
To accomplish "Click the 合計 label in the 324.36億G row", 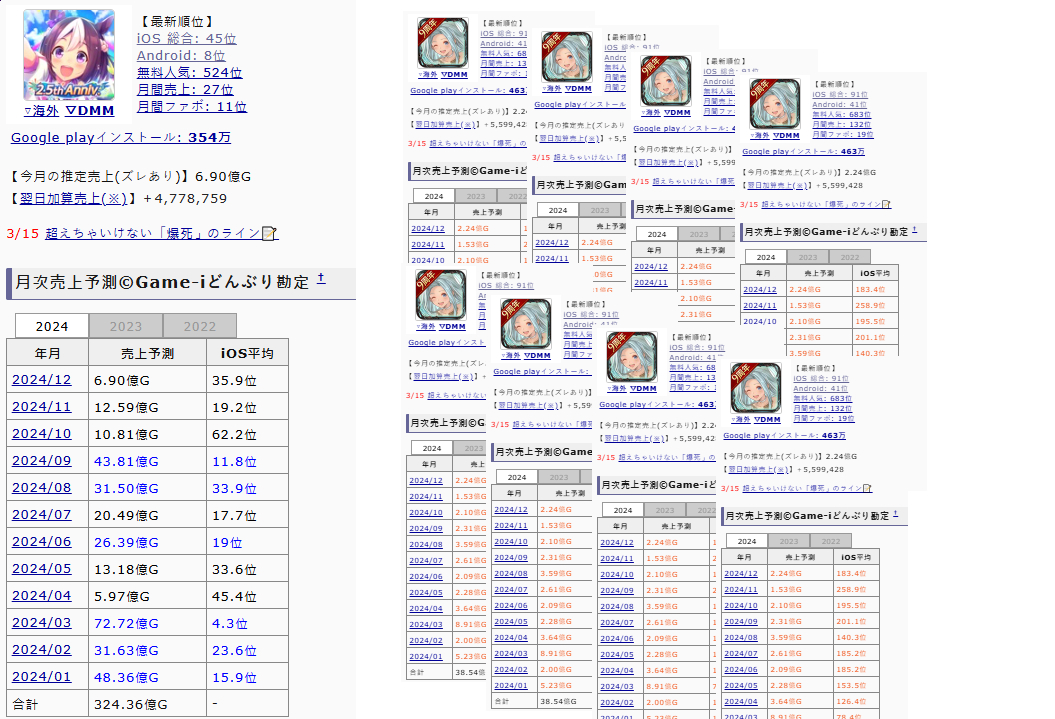I will pyautogui.click(x=25, y=704).
